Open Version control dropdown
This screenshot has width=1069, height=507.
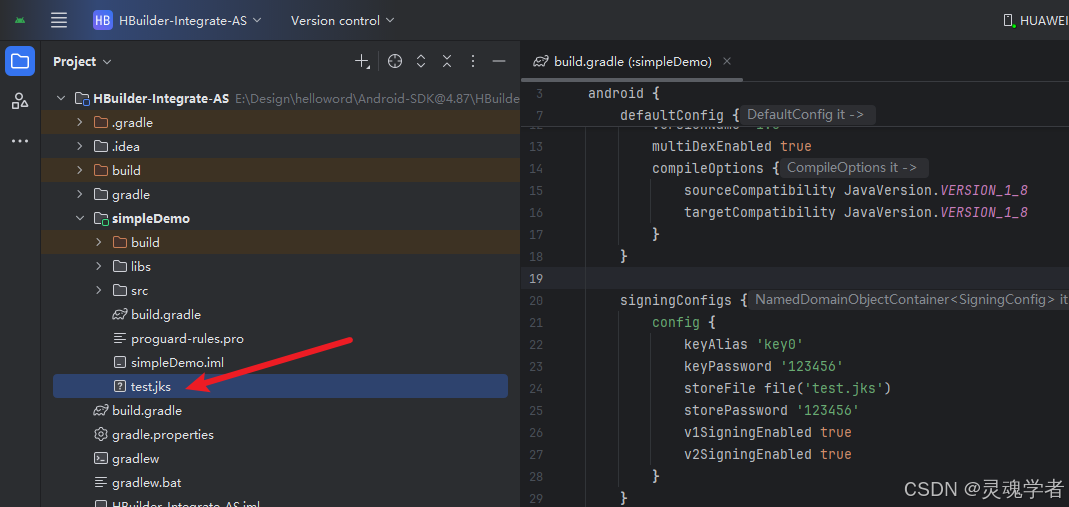(342, 20)
